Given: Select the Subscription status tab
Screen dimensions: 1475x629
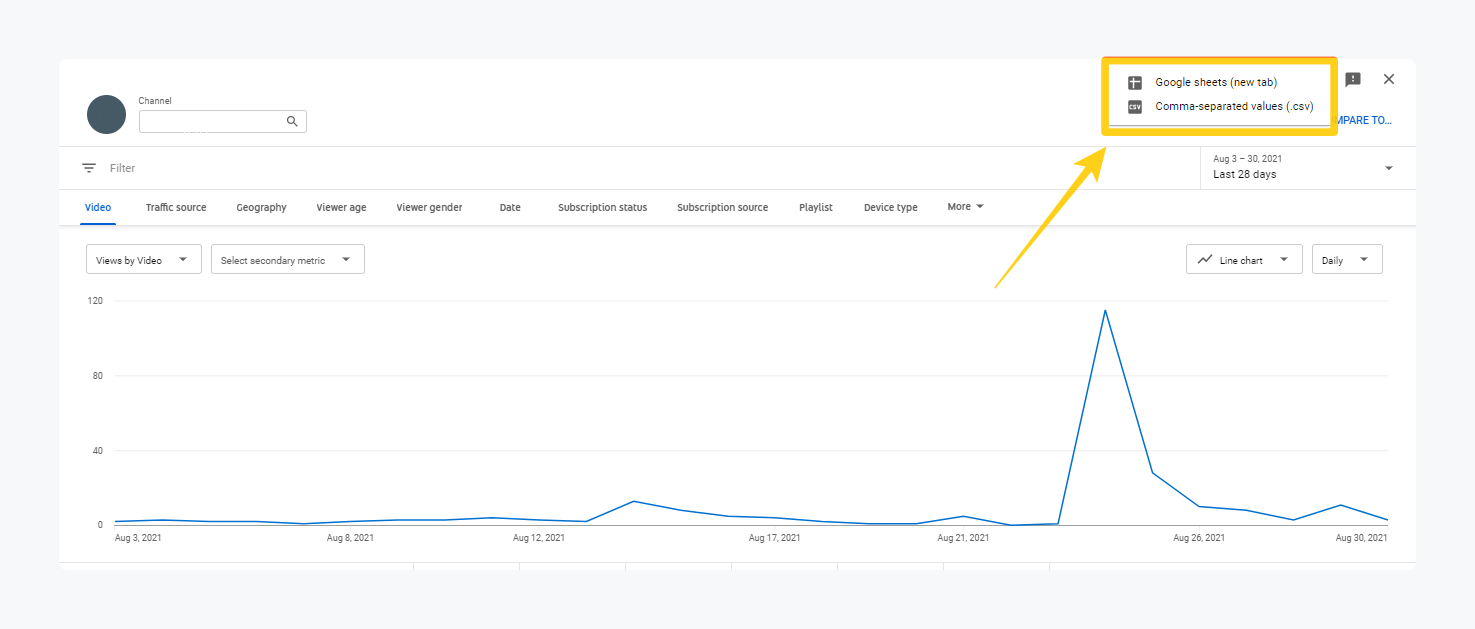Looking at the screenshot, I should click(x=602, y=208).
